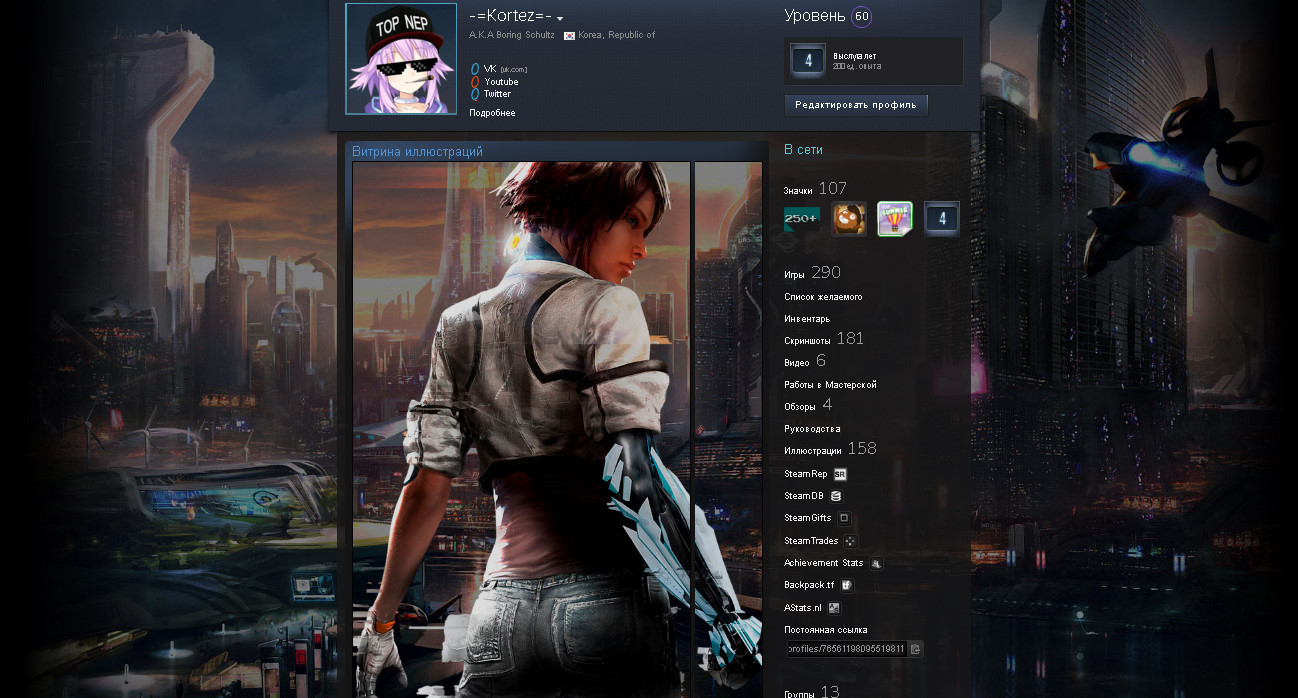
Task: Click the level 60 badge circle
Action: [861, 17]
